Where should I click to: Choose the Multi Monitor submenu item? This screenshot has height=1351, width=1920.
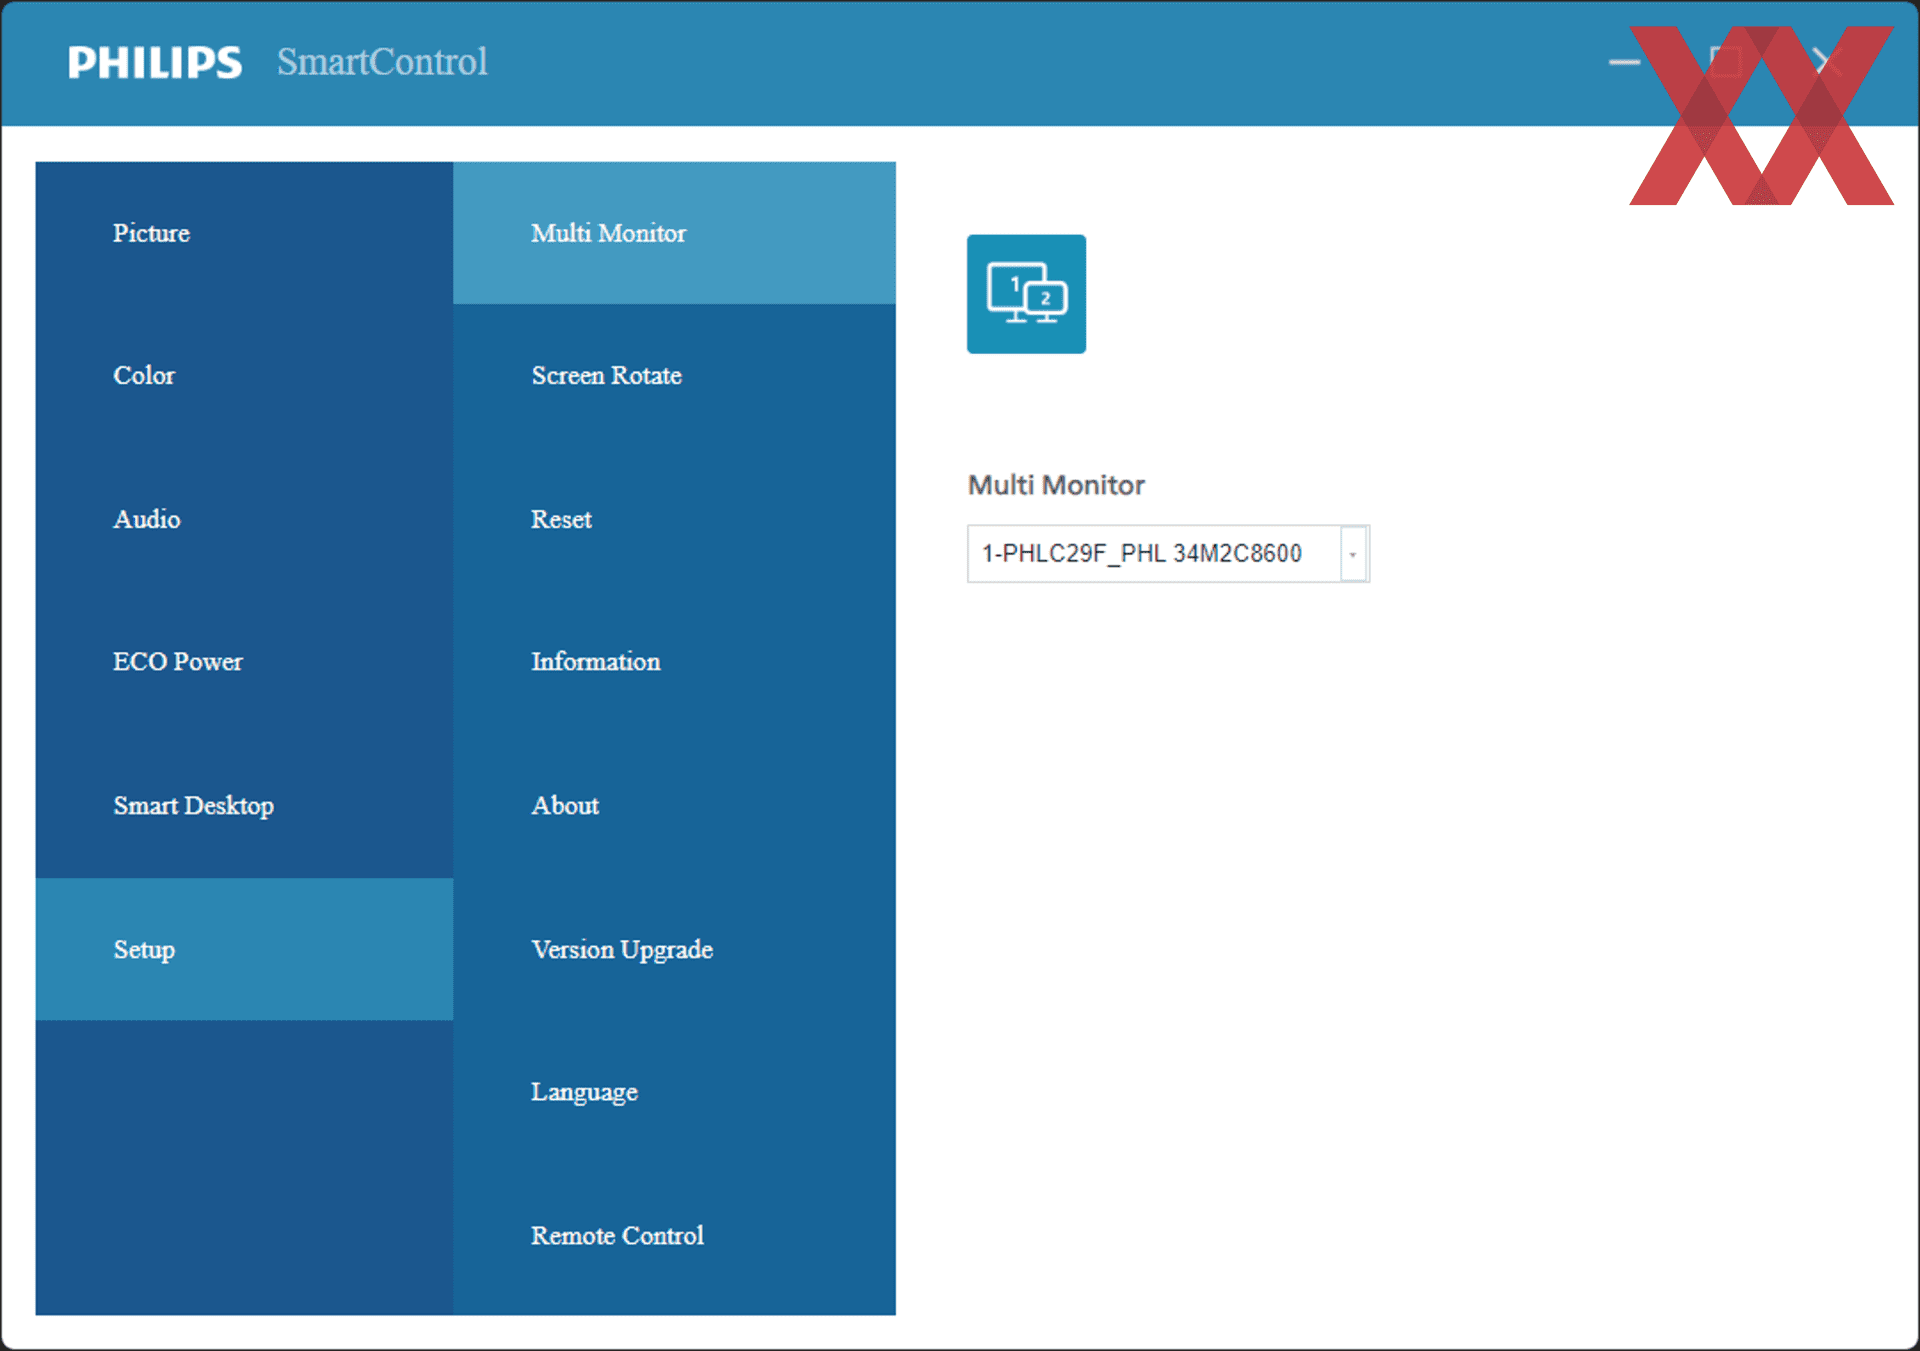(674, 233)
